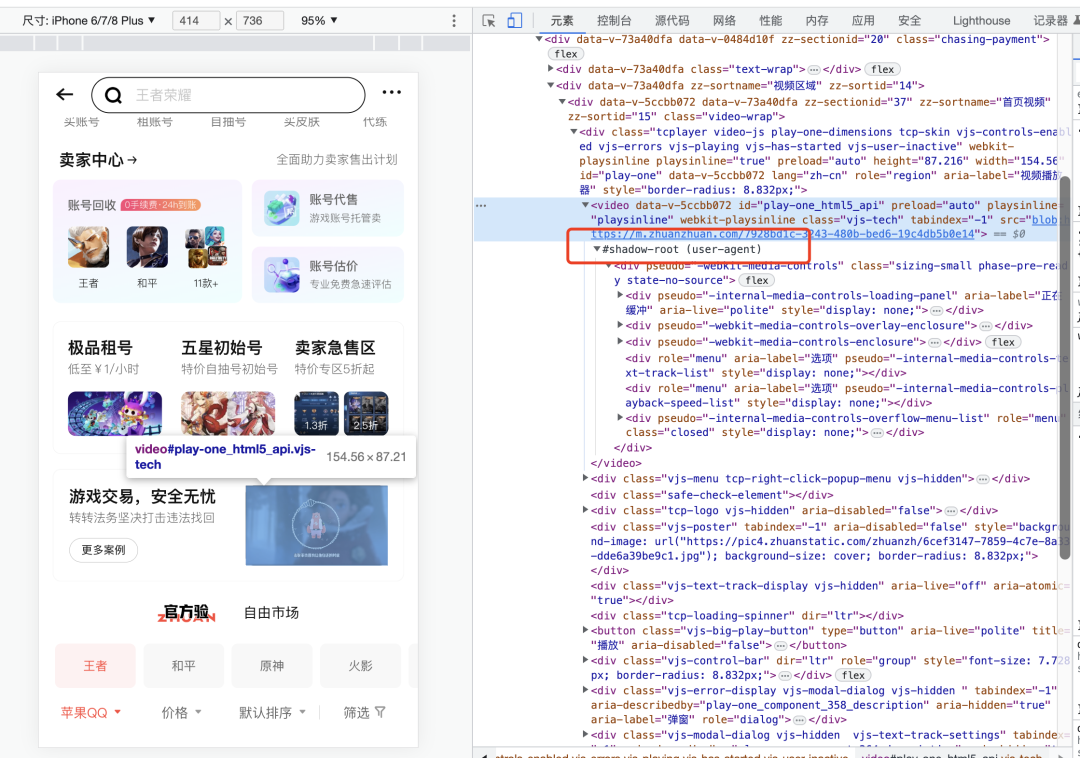Open the 苹果QQ filter dropdown
1080x758 pixels.
coord(91,713)
